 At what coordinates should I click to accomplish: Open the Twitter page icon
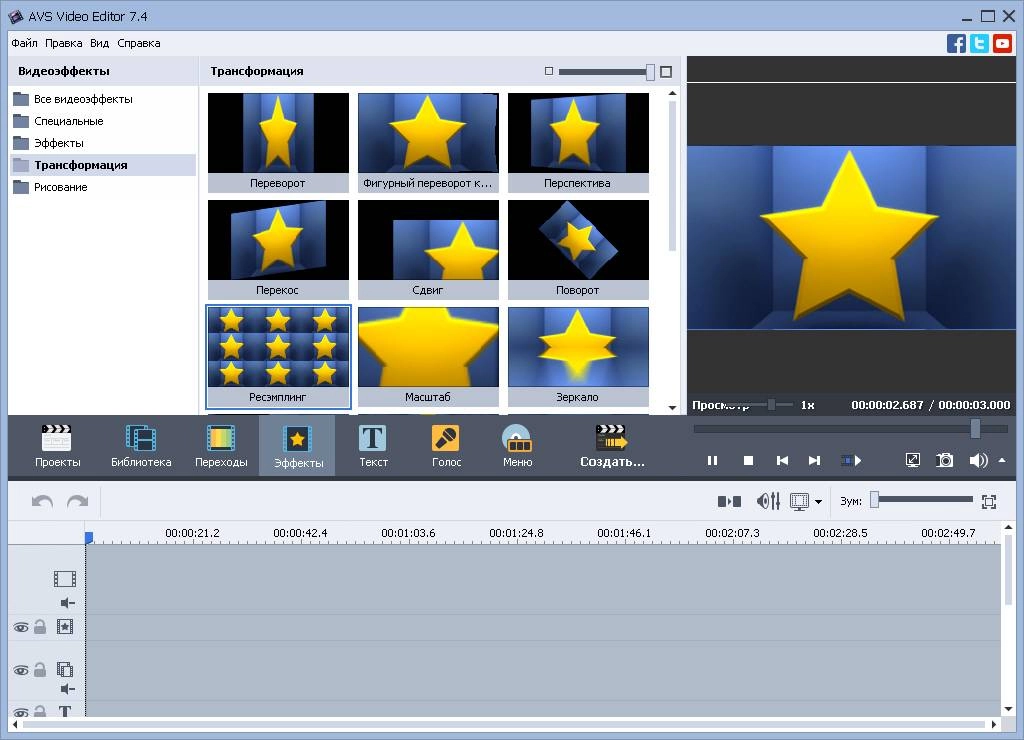click(979, 44)
